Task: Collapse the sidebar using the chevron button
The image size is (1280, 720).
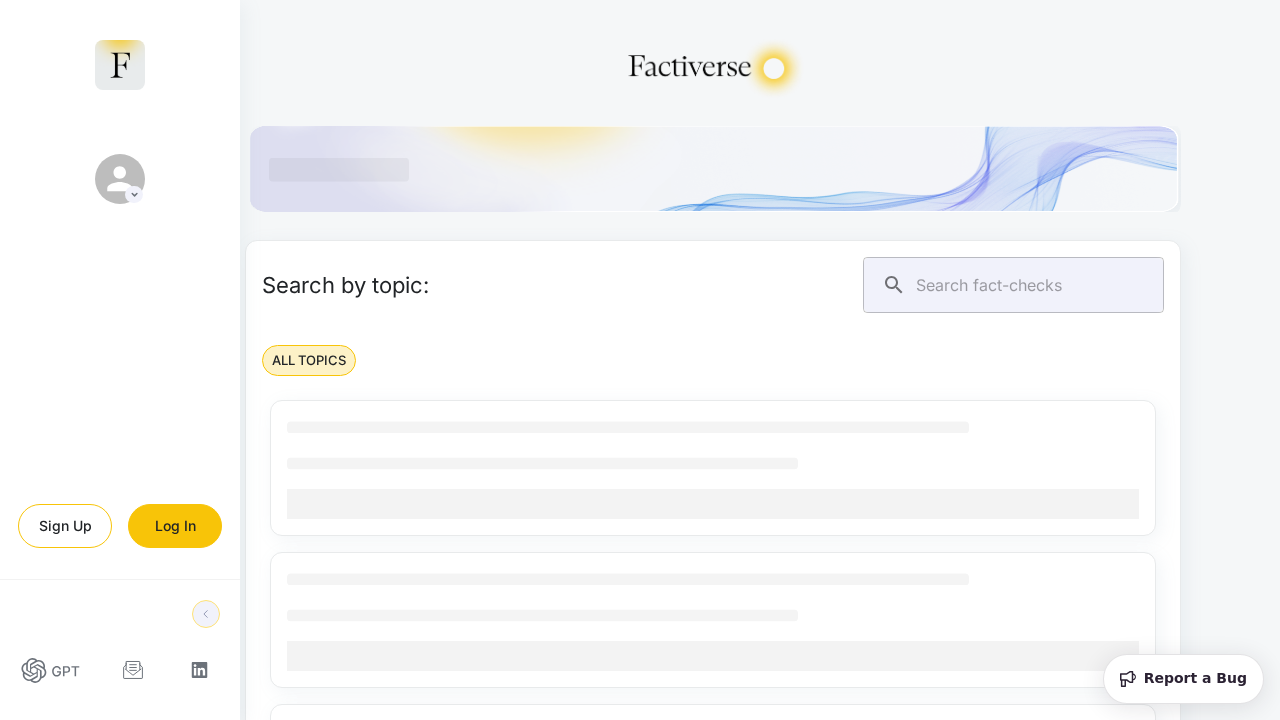Action: pyautogui.click(x=205, y=613)
